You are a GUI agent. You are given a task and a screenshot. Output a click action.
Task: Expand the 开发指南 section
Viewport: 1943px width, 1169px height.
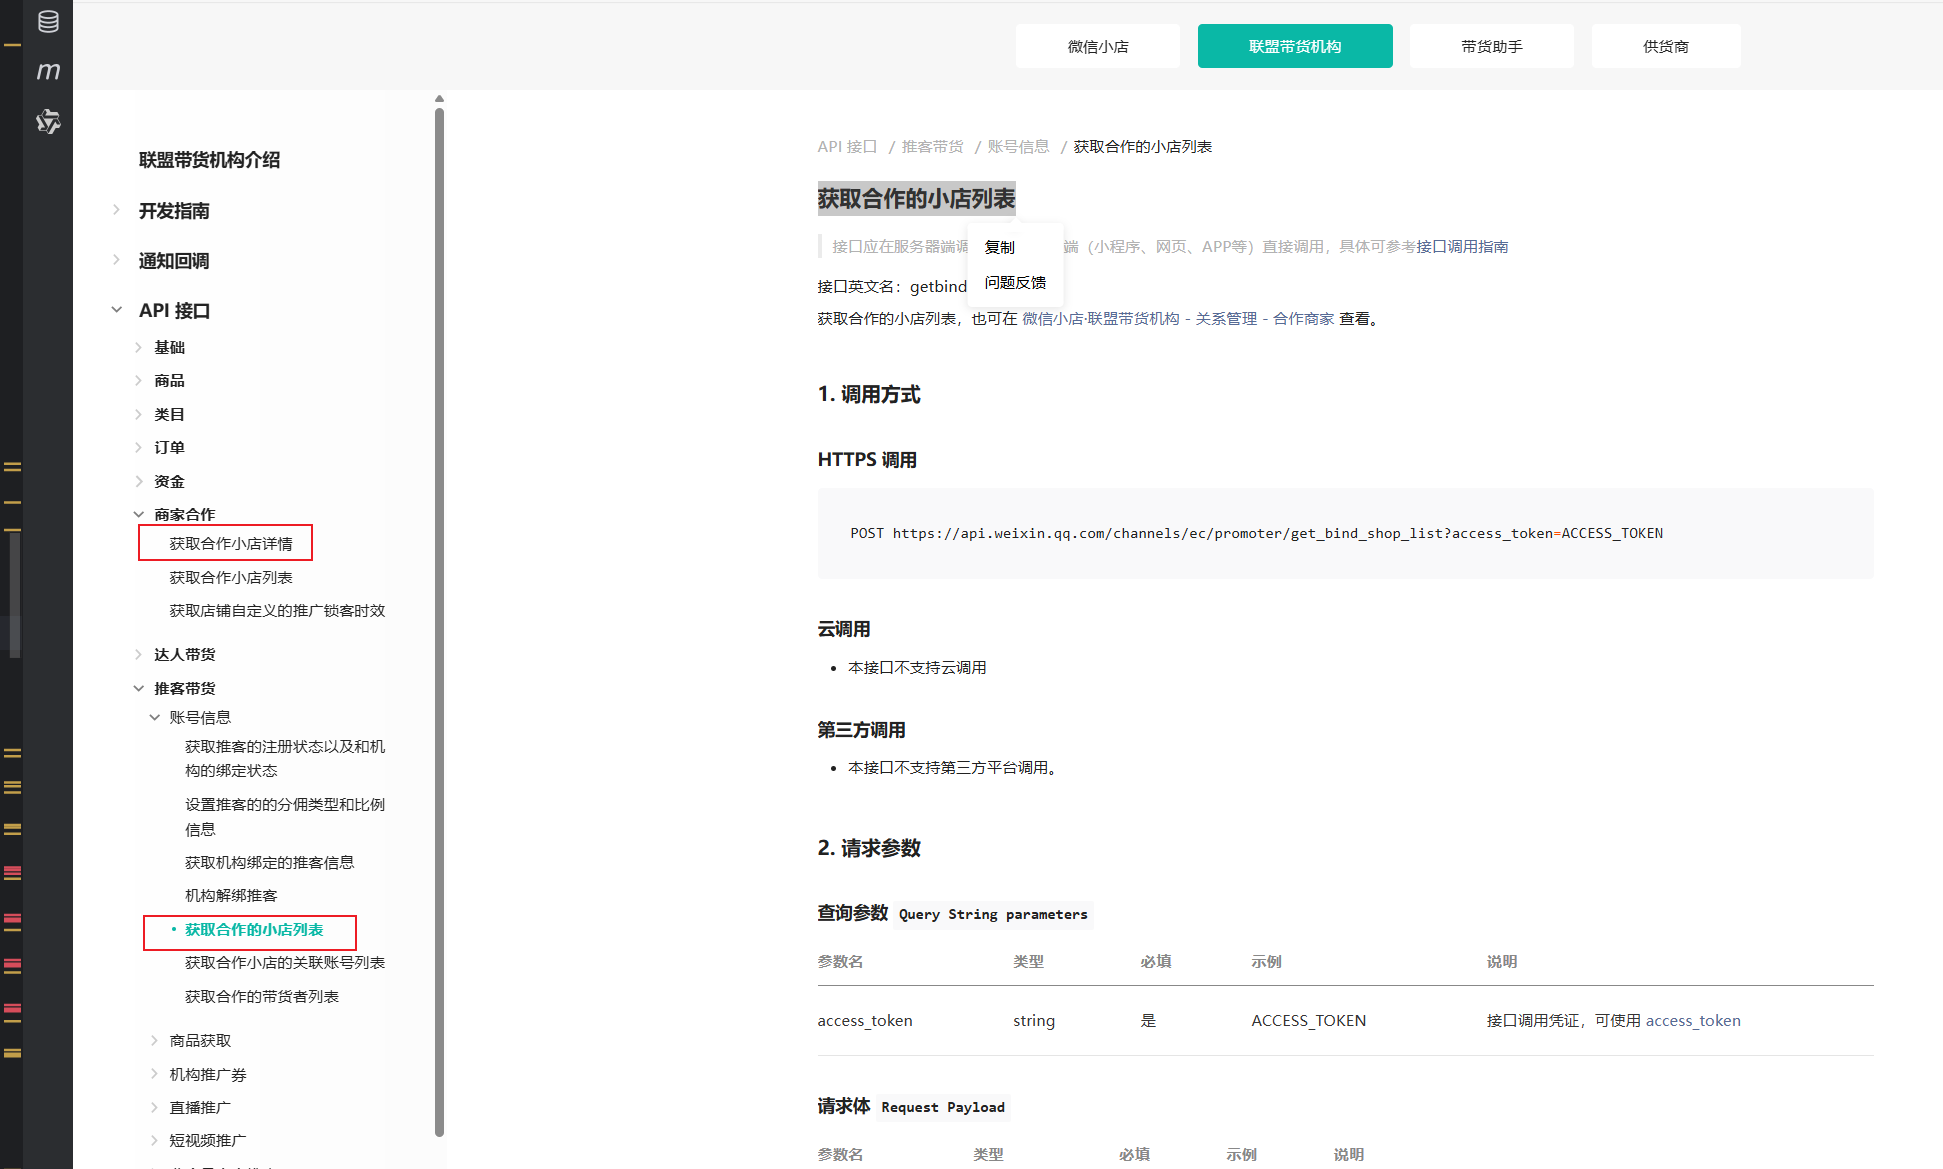(x=173, y=211)
